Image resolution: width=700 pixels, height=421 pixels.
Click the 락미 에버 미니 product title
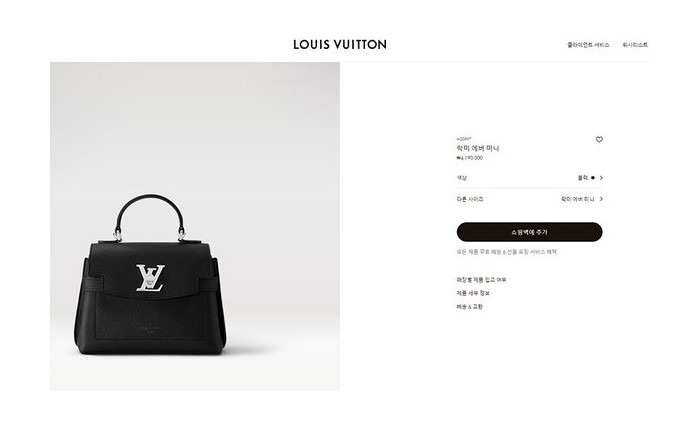(x=478, y=148)
